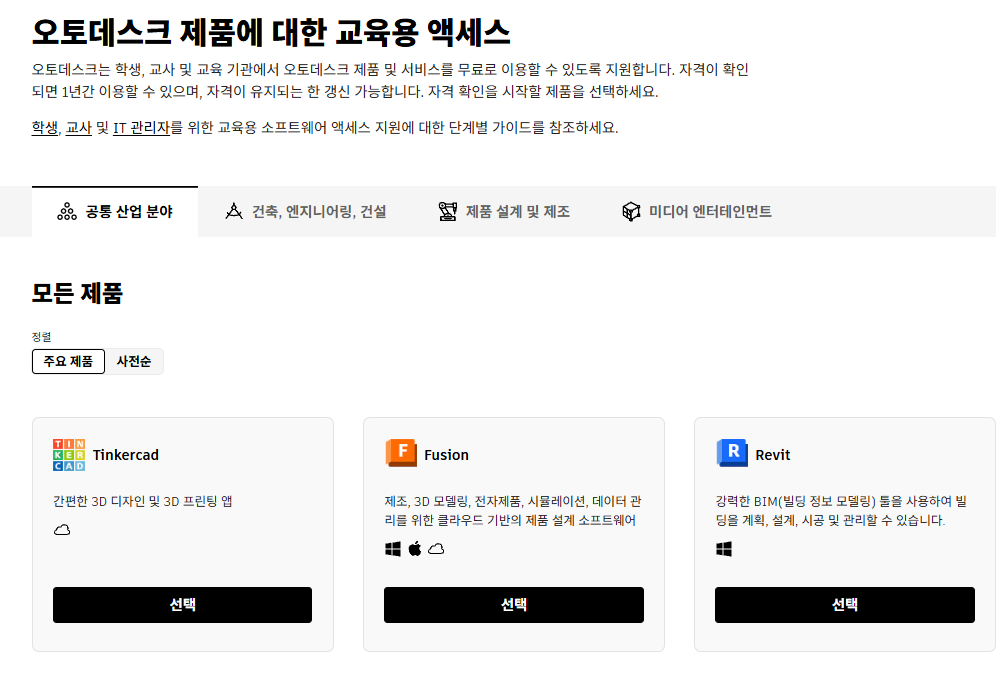Click the Revit description starting with 강력한 BIM
The width and height of the screenshot is (996, 676).
[841, 511]
